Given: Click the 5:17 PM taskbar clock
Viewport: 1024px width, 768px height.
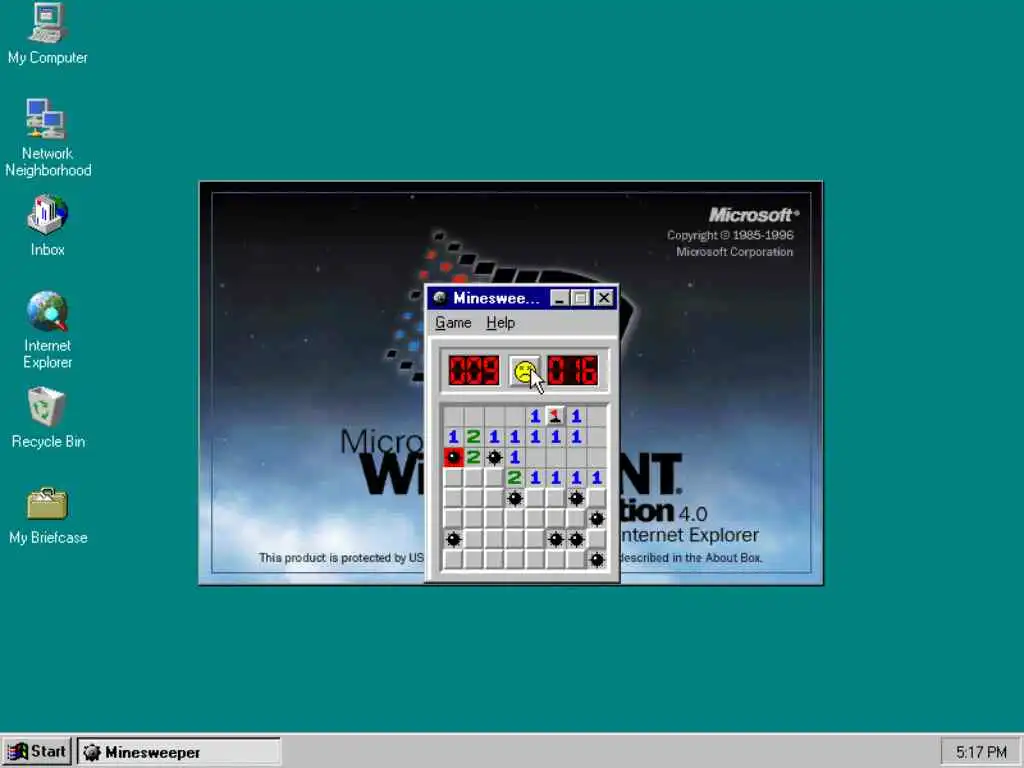Looking at the screenshot, I should click(x=981, y=752).
